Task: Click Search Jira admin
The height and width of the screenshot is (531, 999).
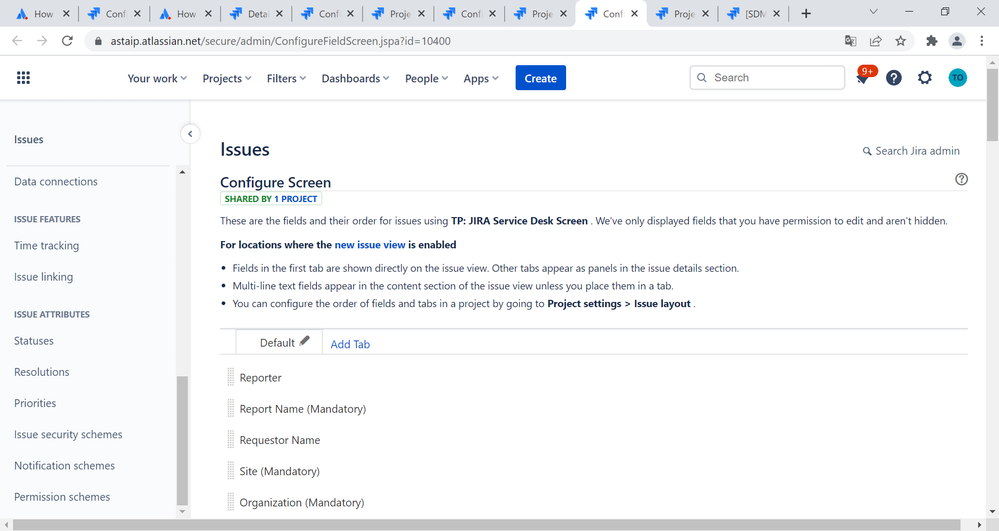Action: click(911, 151)
